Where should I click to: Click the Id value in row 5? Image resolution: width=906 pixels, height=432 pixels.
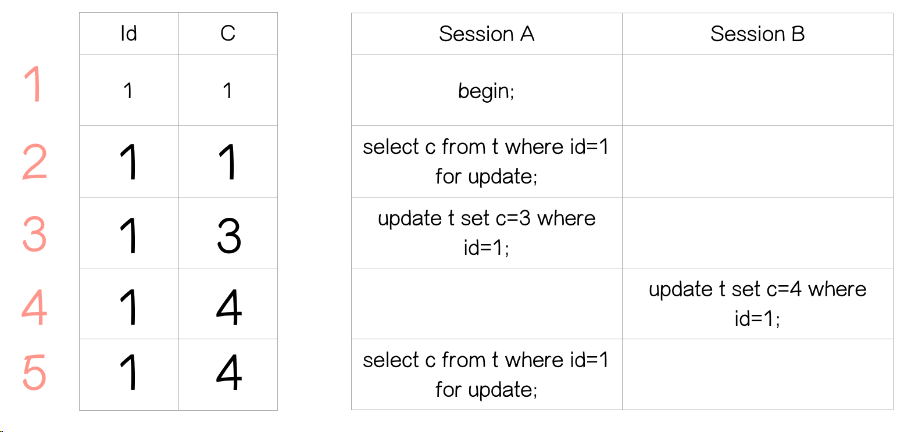[x=128, y=374]
